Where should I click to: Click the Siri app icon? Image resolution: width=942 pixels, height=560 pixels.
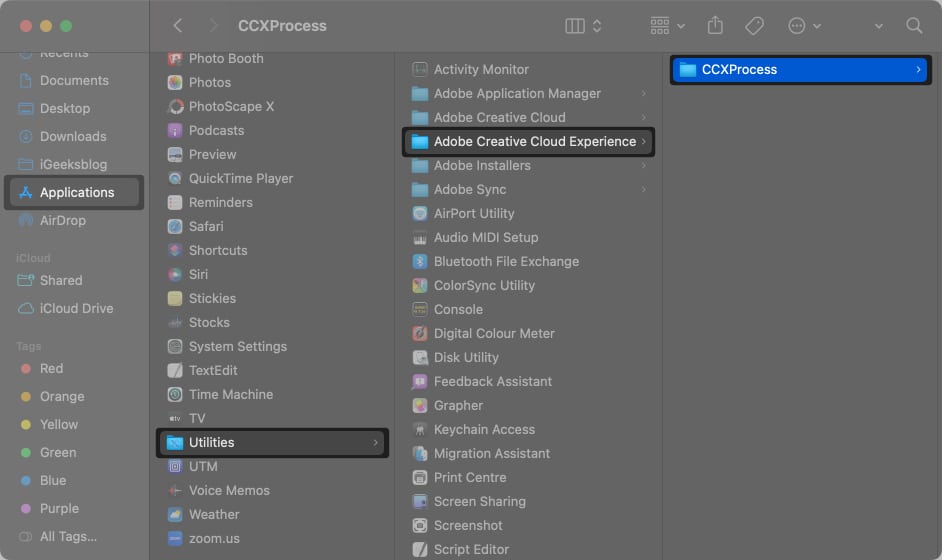click(175, 275)
